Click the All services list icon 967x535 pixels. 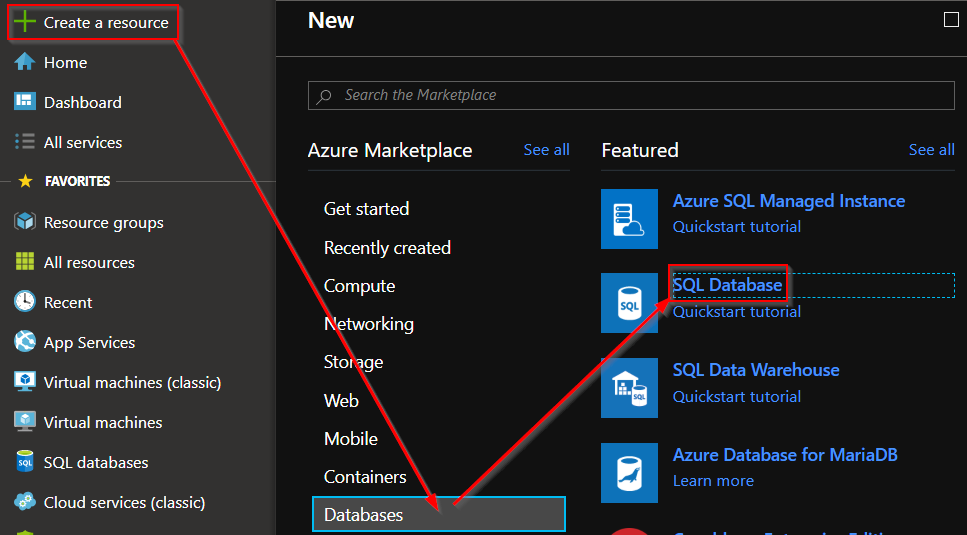(x=25, y=142)
